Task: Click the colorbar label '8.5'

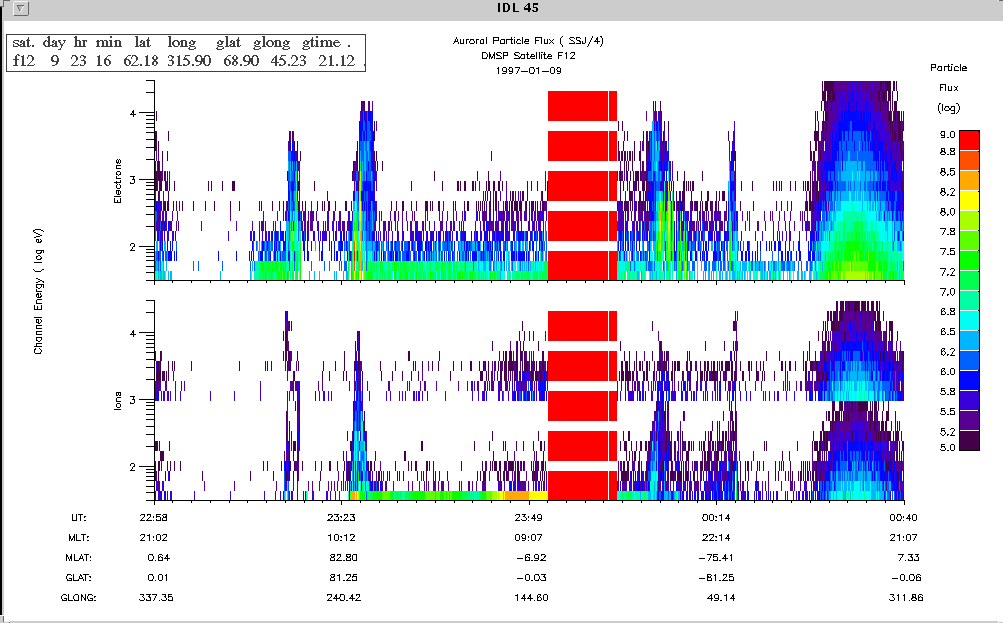Action: coord(947,171)
